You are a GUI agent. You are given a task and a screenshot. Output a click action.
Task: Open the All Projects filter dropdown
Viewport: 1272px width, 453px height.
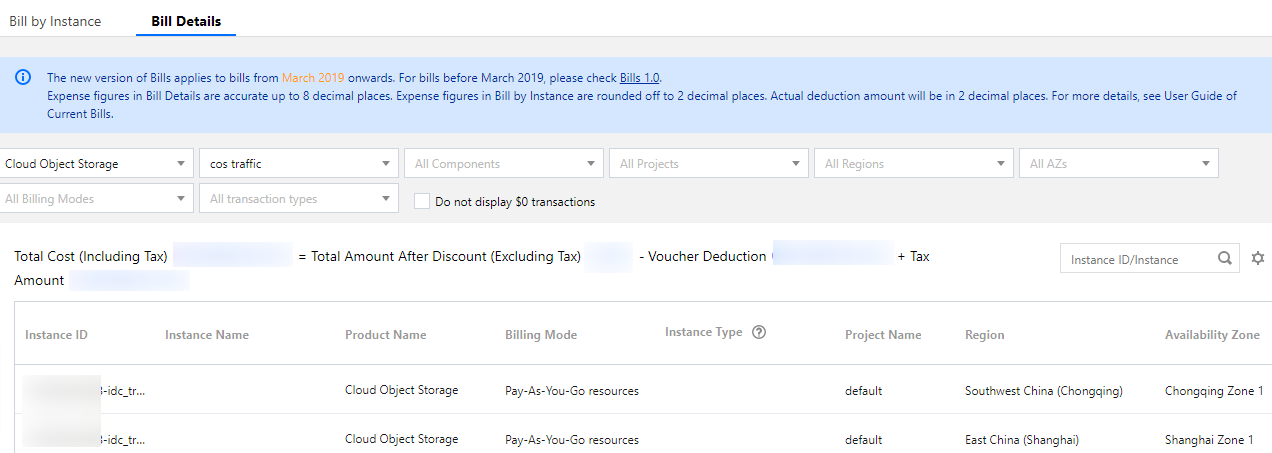709,164
